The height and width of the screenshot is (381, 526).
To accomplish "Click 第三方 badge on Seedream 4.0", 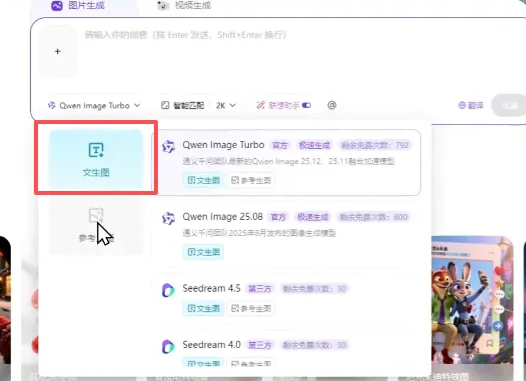I will tap(260, 345).
